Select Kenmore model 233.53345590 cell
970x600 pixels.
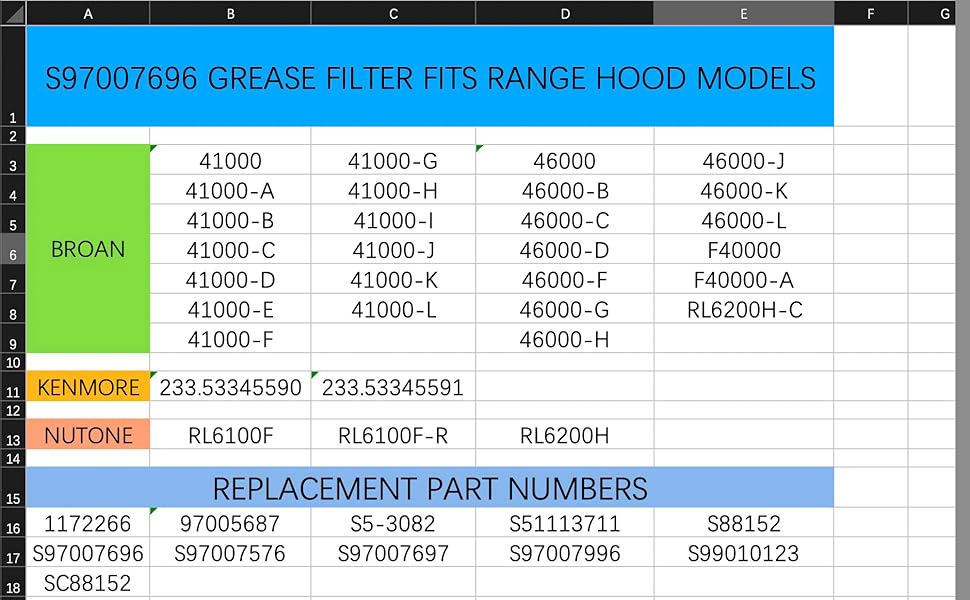click(230, 387)
